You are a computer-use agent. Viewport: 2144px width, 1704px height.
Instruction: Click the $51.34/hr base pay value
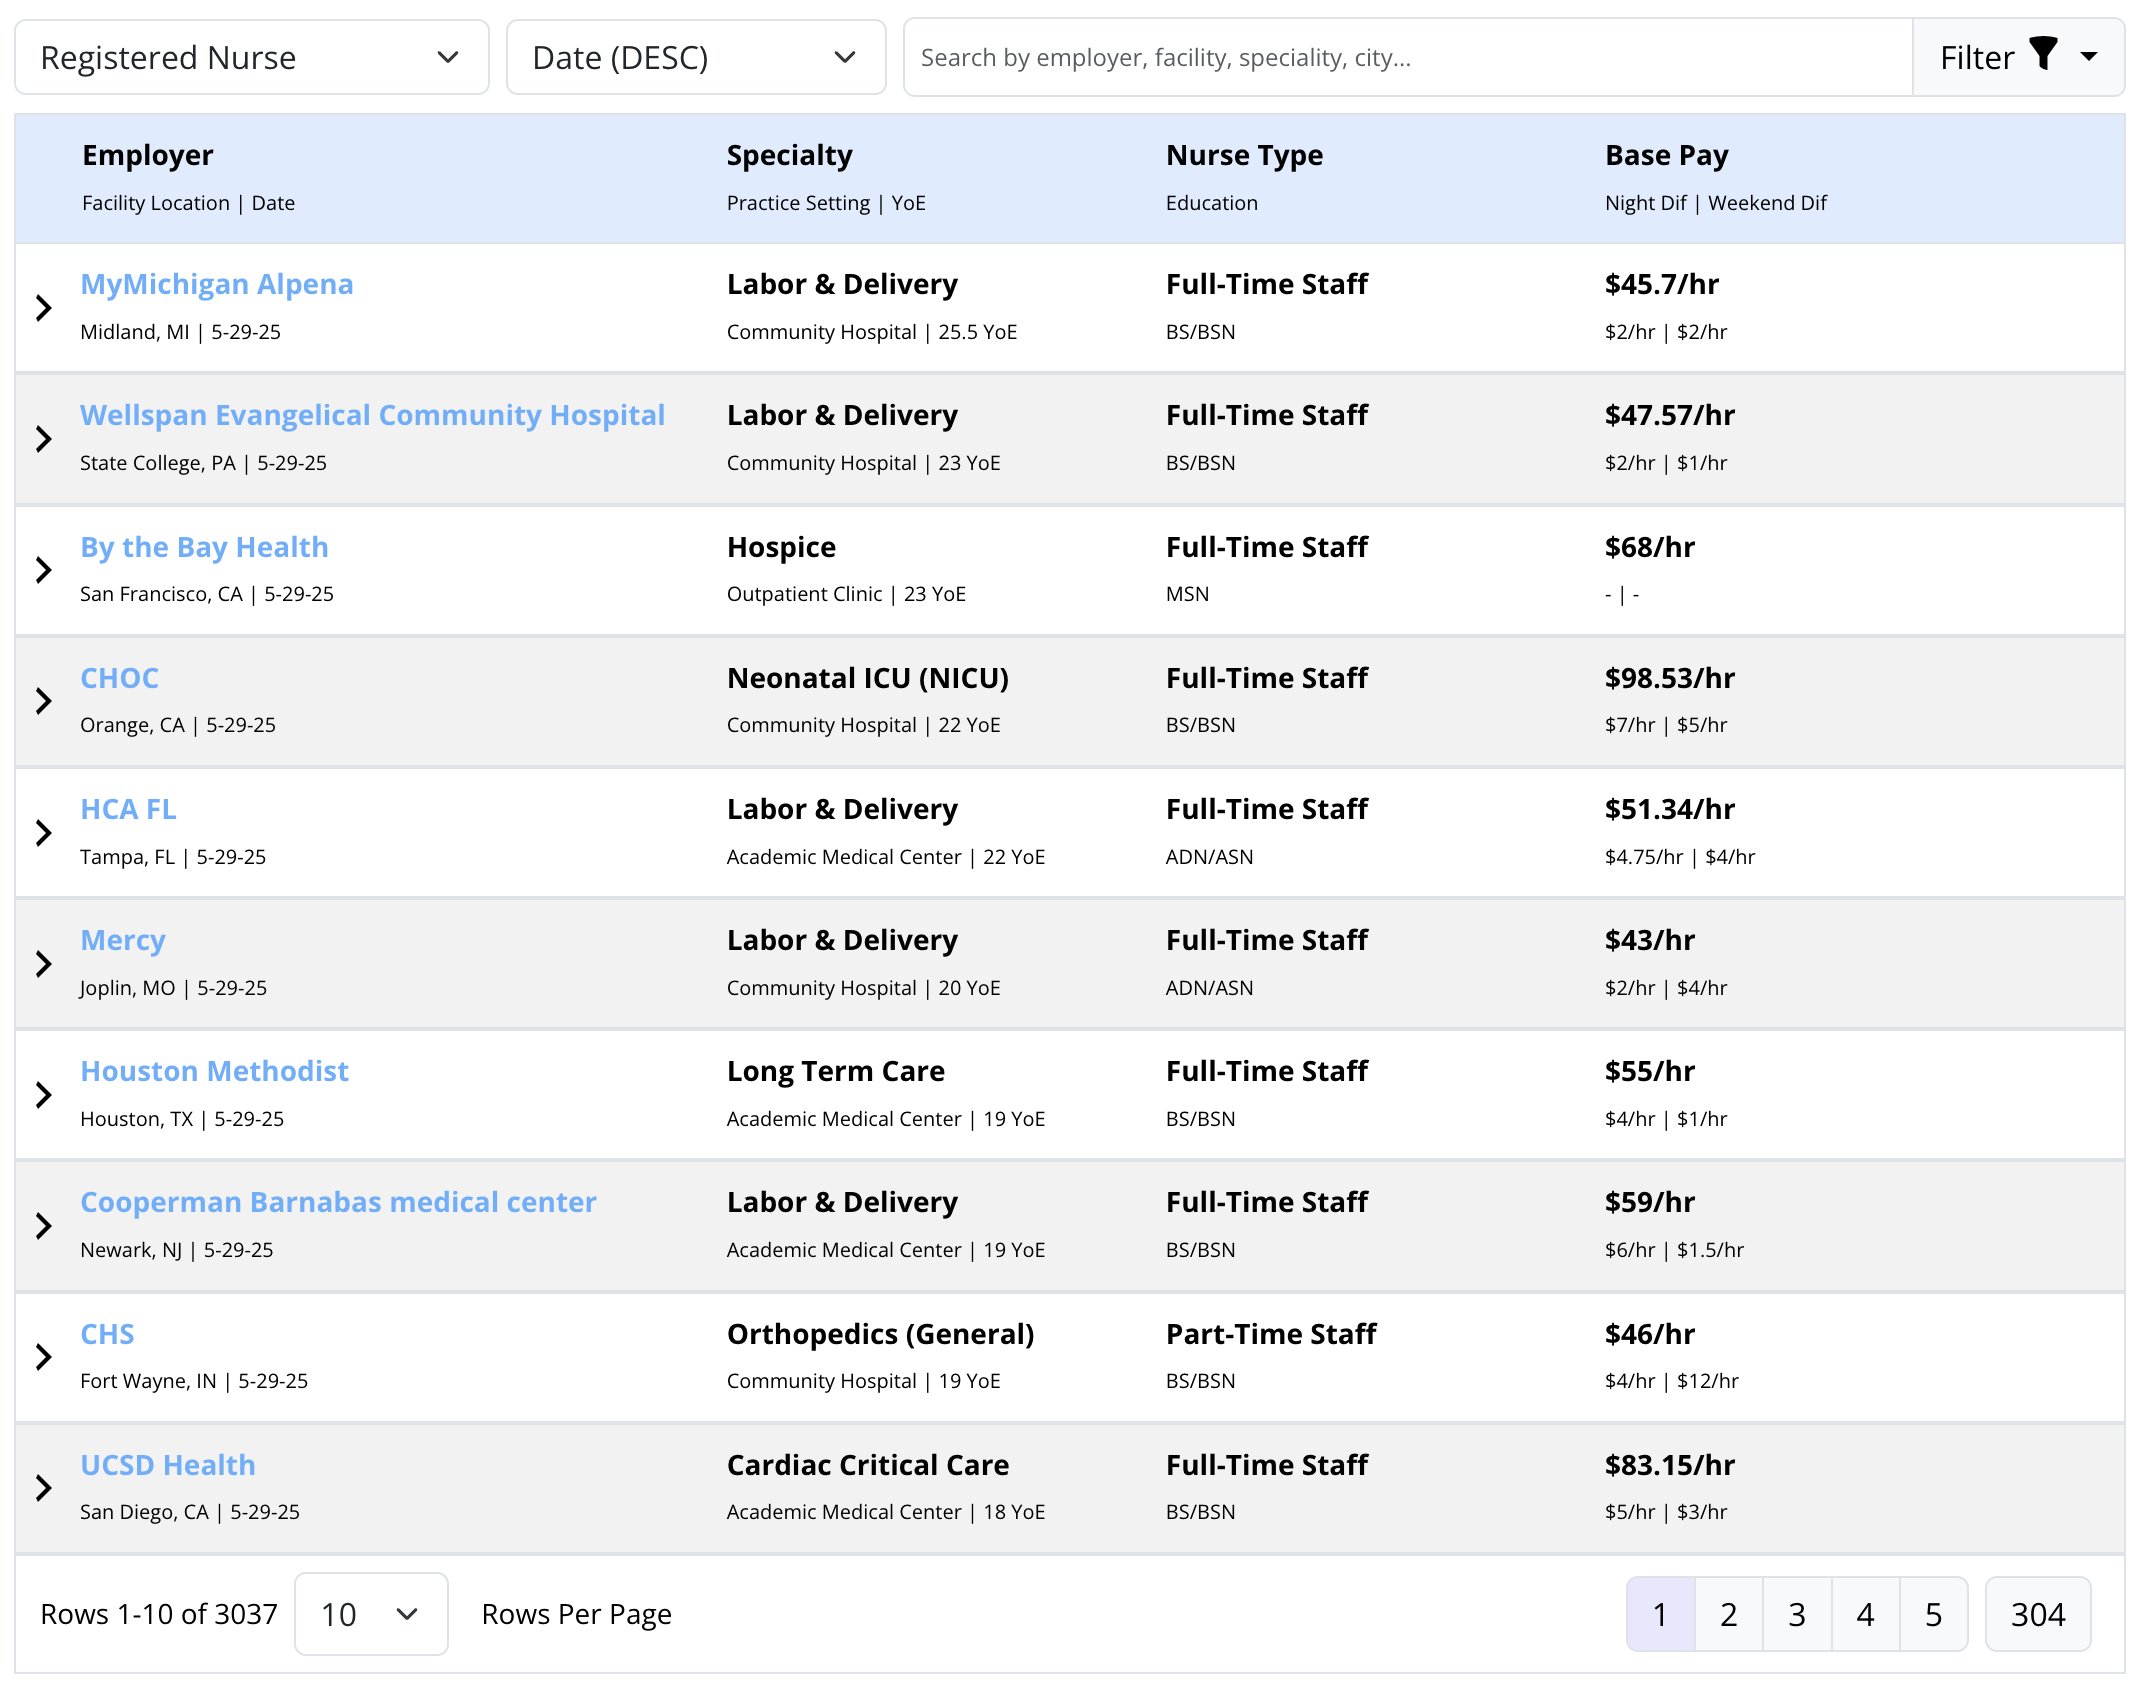coord(1670,809)
